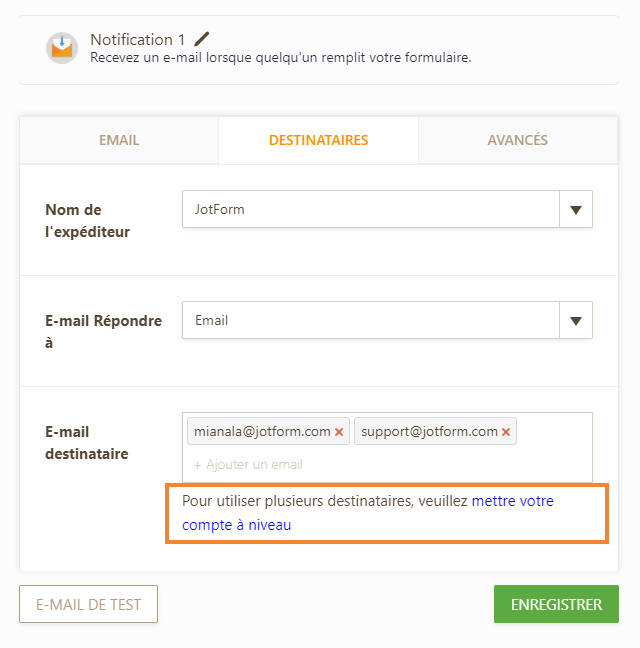
Task: Click the Ajouter un email input
Action: click(300, 465)
